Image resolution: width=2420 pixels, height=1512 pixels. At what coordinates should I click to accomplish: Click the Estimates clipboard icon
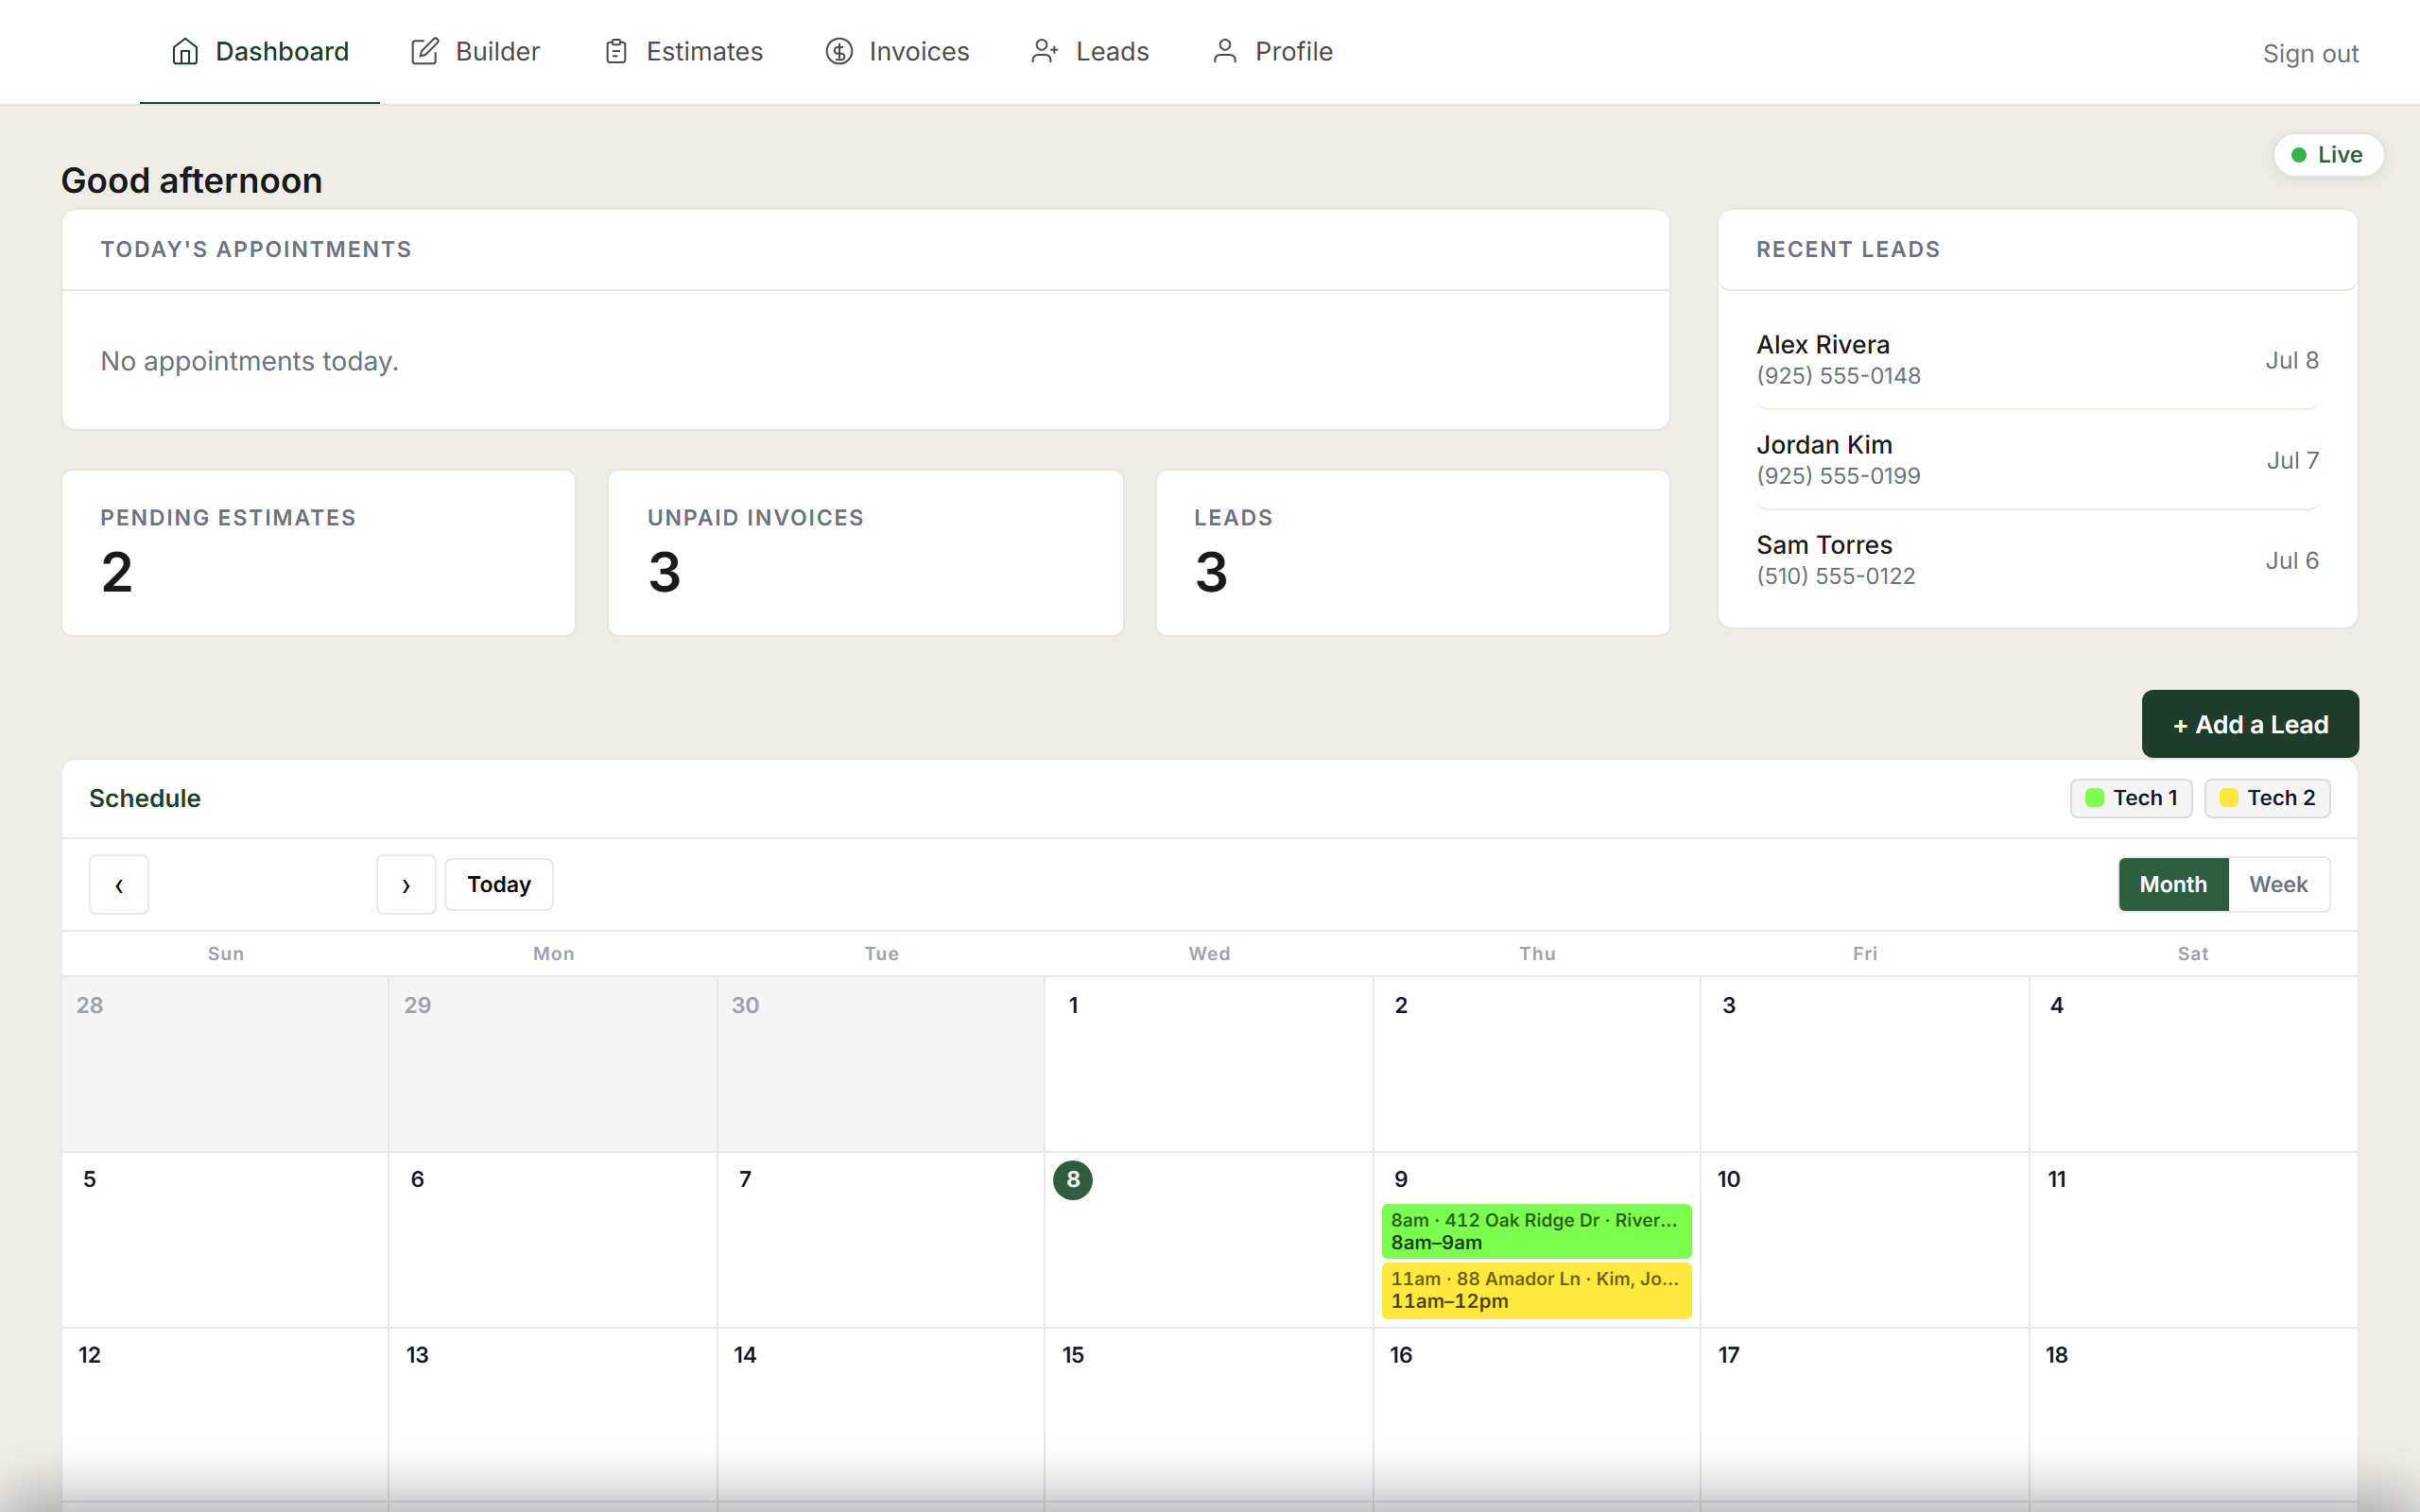[x=616, y=51]
